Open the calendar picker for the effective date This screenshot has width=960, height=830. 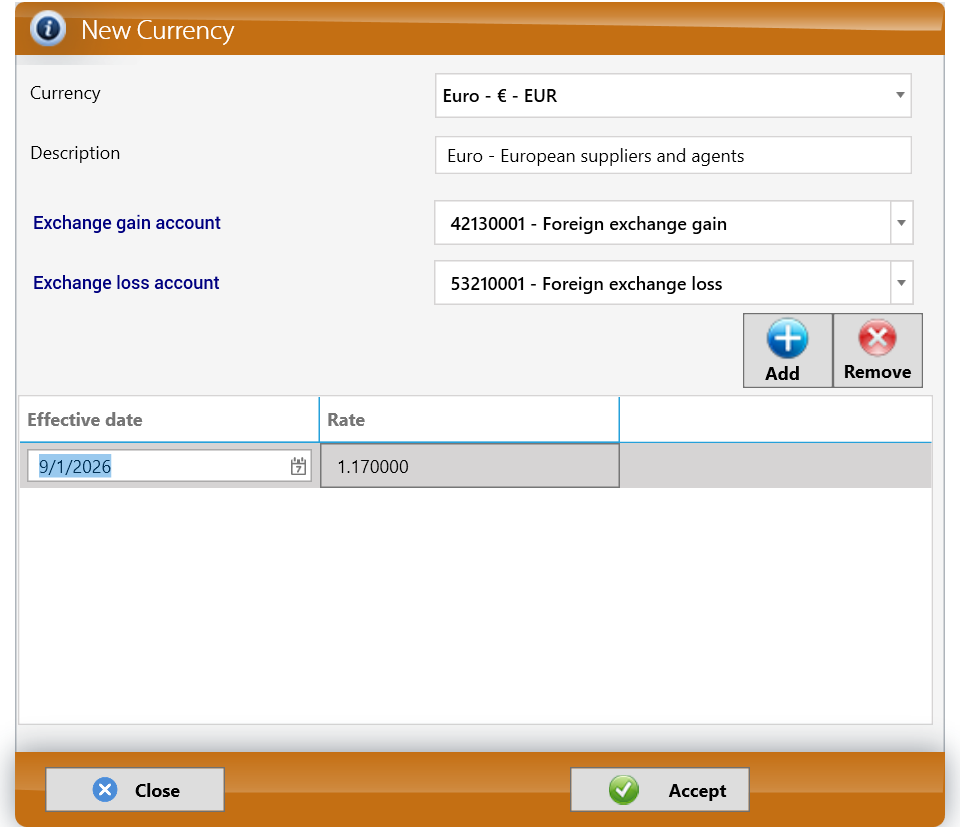click(298, 466)
